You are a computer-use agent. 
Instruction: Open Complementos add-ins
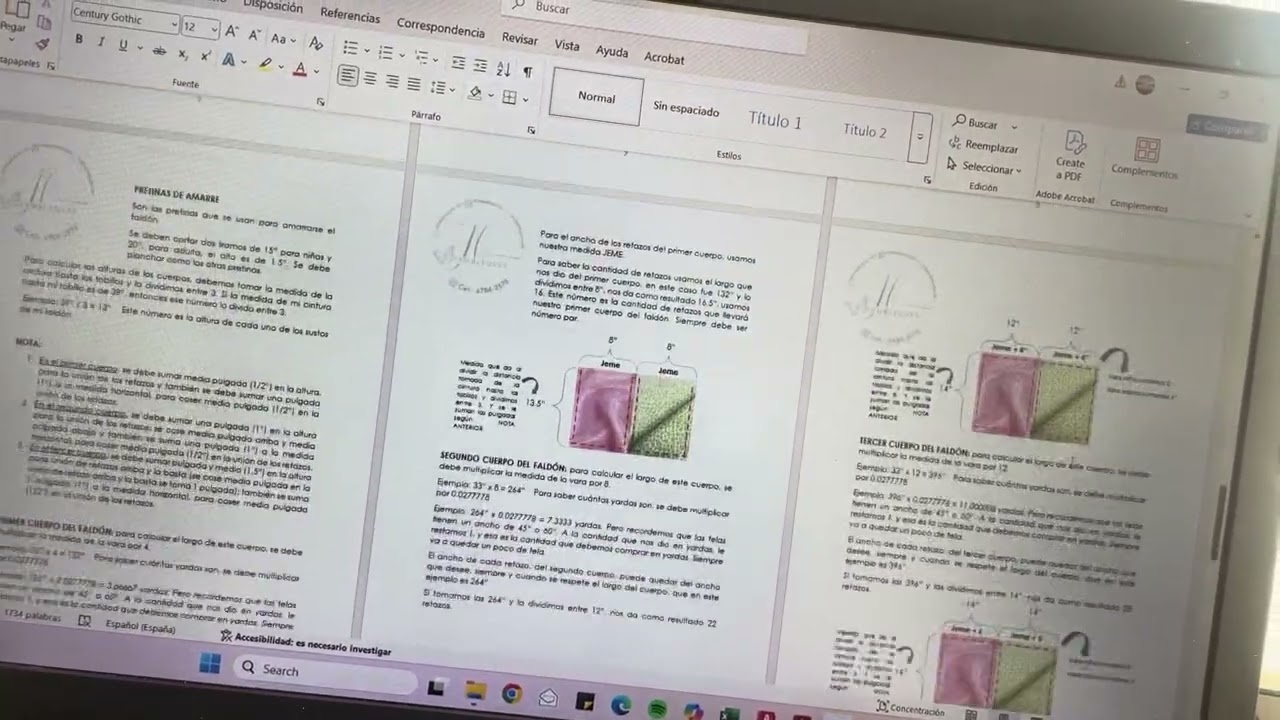pyautogui.click(x=1145, y=160)
